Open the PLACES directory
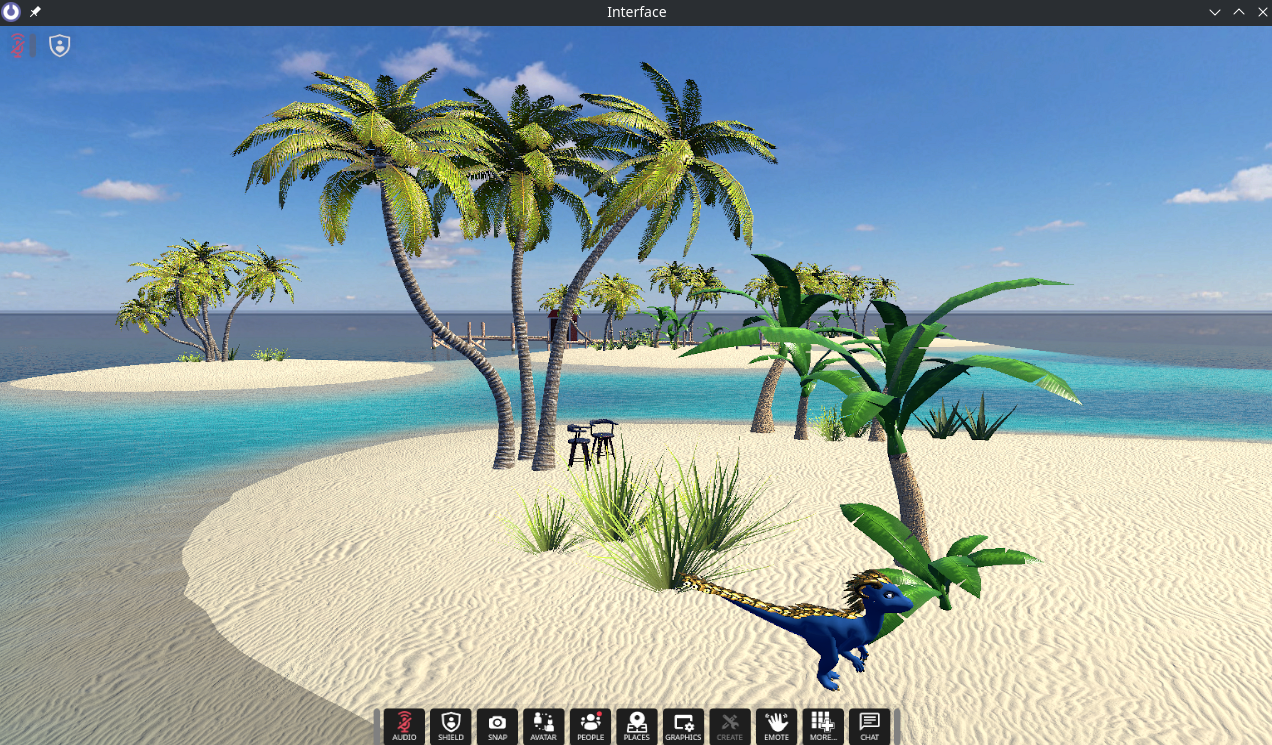The height and width of the screenshot is (745, 1272). (x=637, y=726)
